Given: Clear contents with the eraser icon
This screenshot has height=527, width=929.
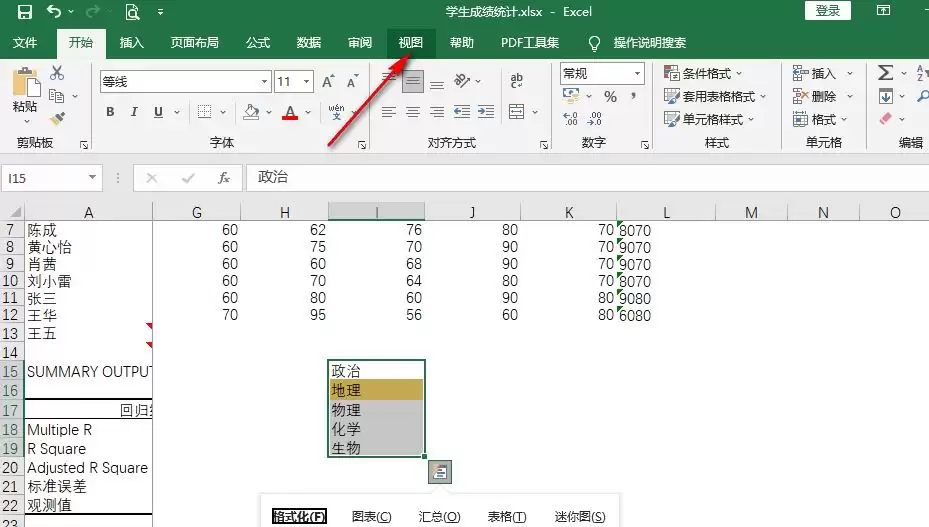Looking at the screenshot, I should (885, 119).
